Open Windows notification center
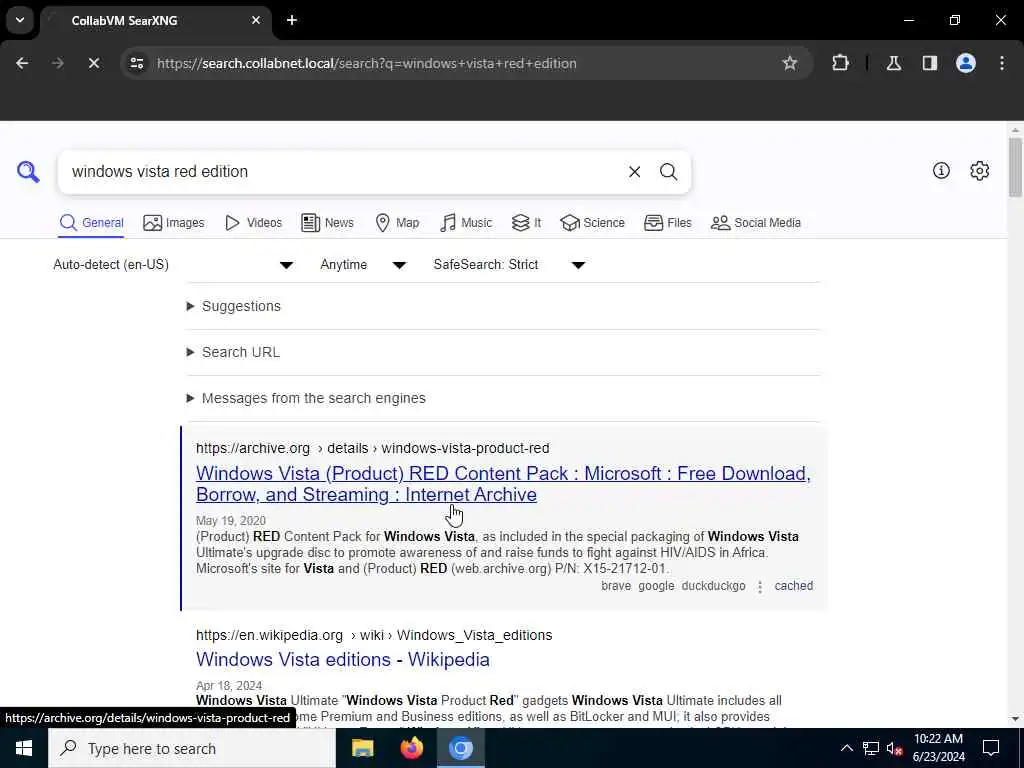This screenshot has width=1024, height=768. click(991, 748)
